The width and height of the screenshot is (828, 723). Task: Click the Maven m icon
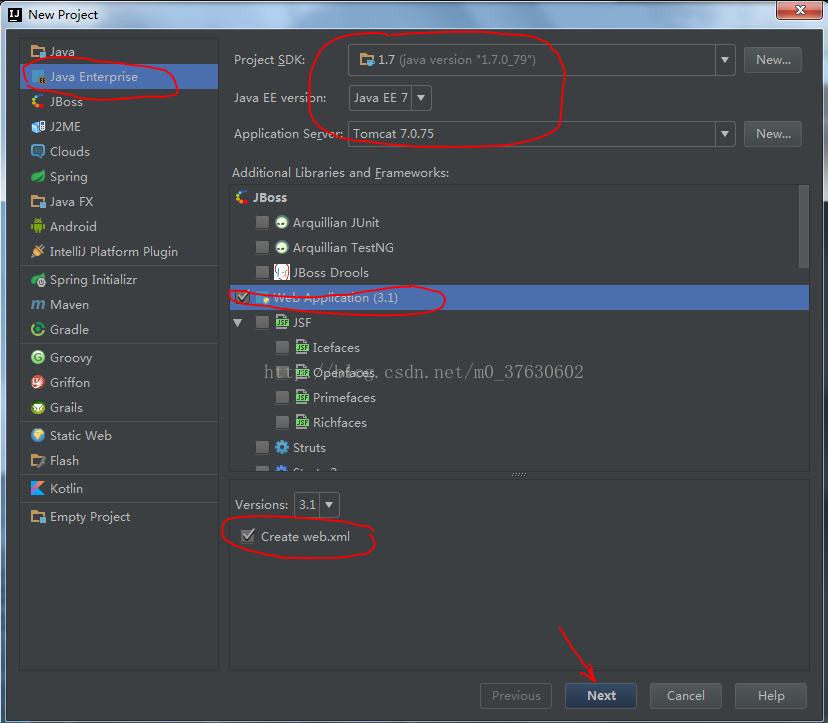(38, 305)
